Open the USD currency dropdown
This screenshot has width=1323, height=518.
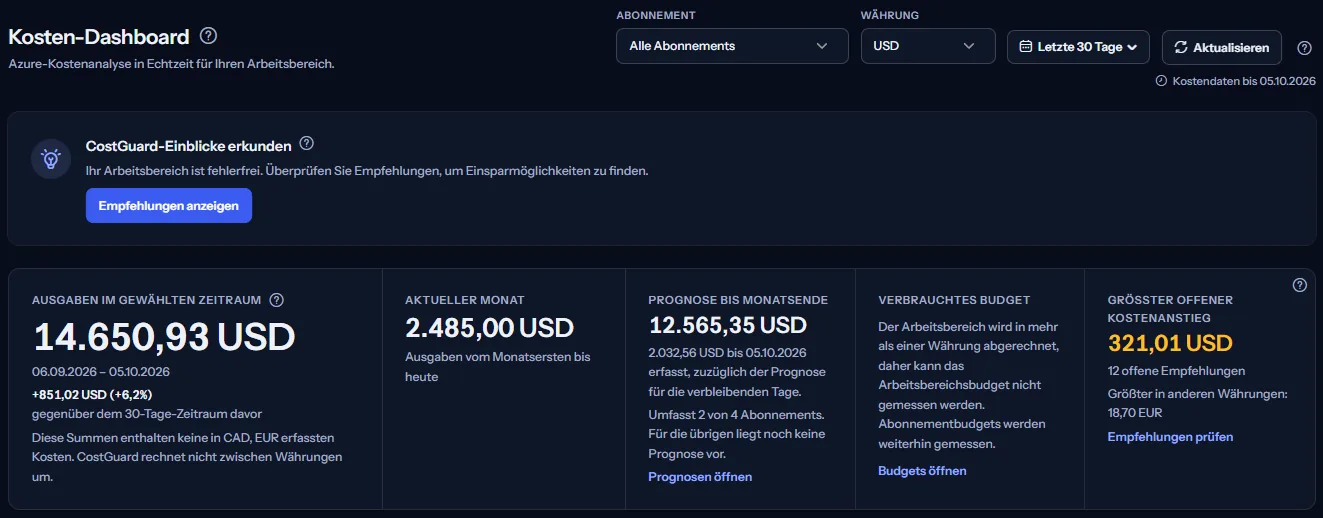[x=928, y=46]
